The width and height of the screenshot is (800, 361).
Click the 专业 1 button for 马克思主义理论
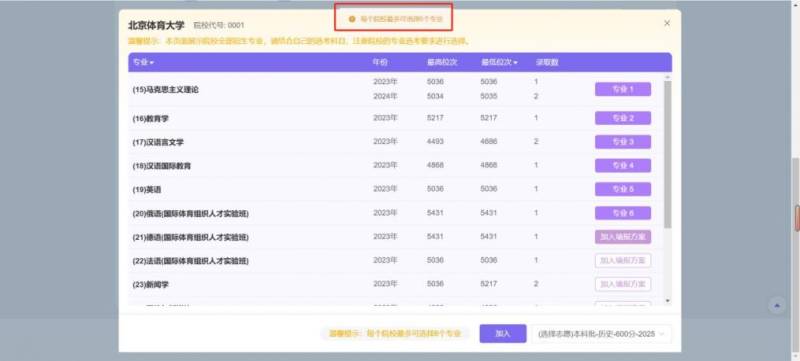coord(622,89)
